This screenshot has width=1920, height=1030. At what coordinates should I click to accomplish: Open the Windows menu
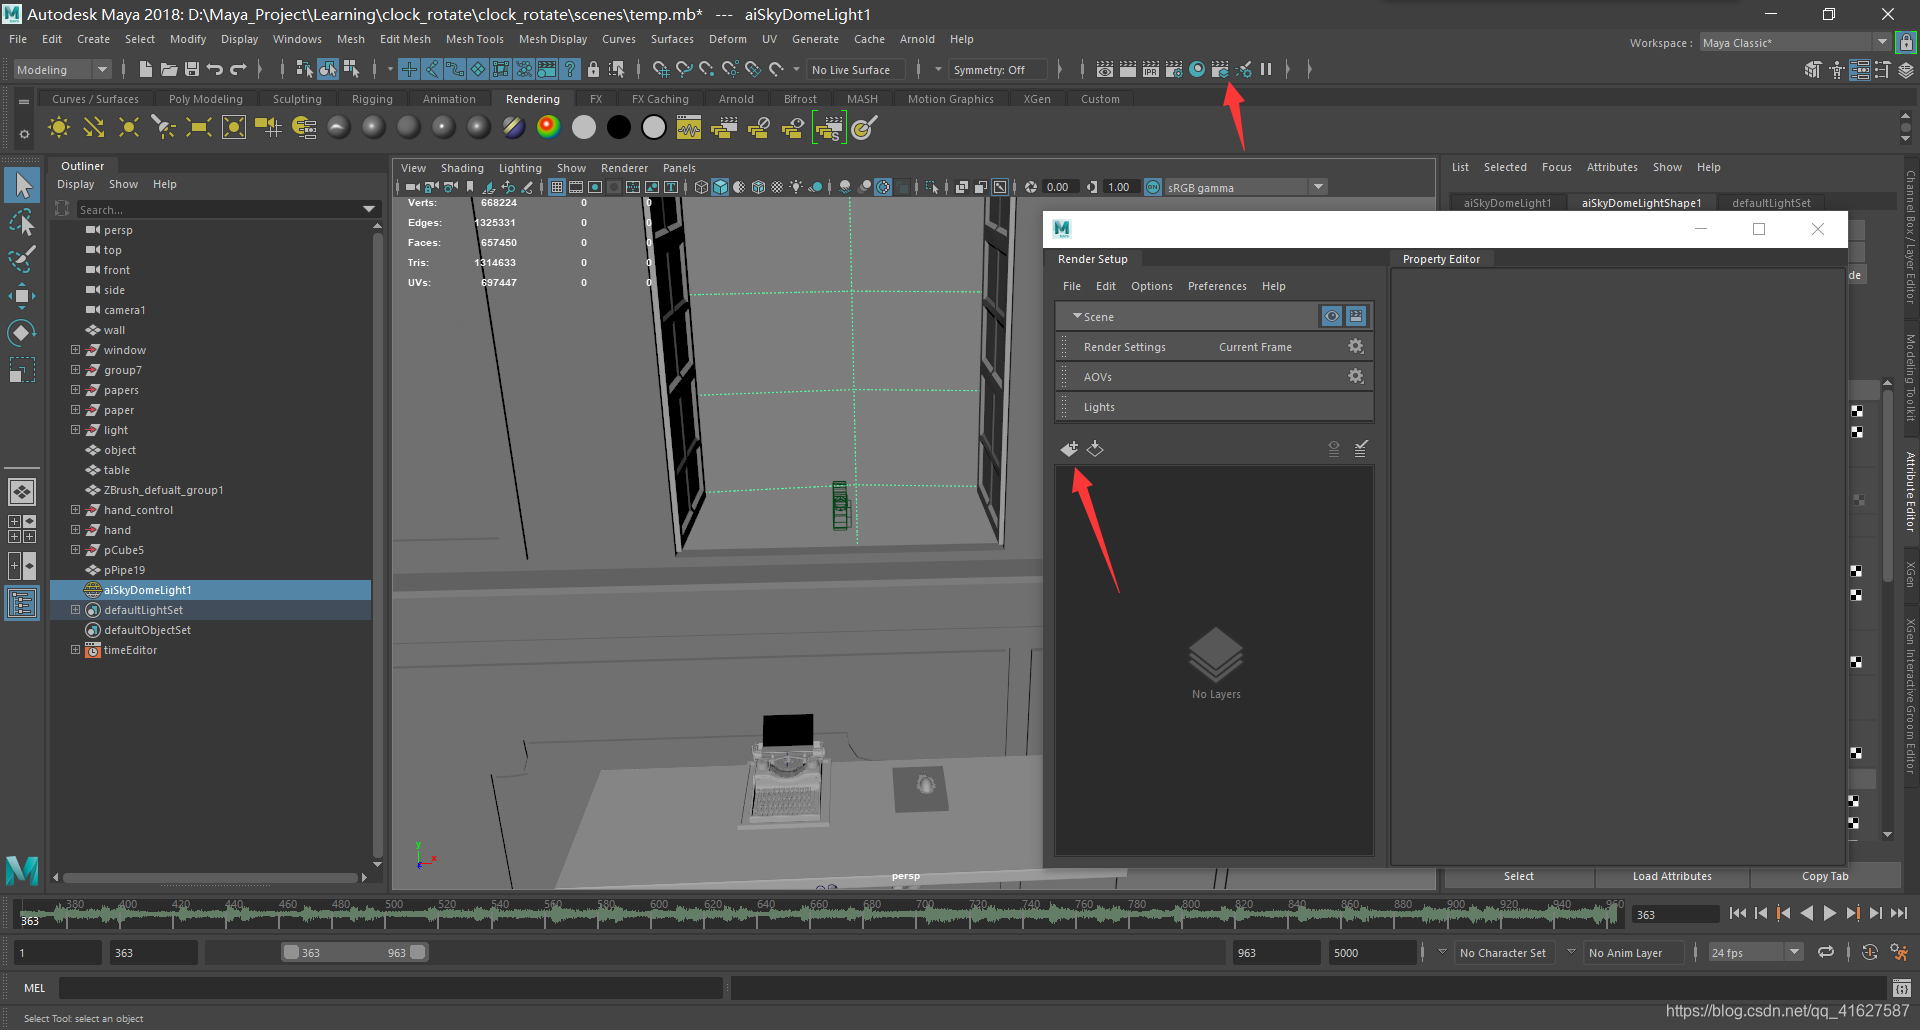pyautogui.click(x=297, y=39)
